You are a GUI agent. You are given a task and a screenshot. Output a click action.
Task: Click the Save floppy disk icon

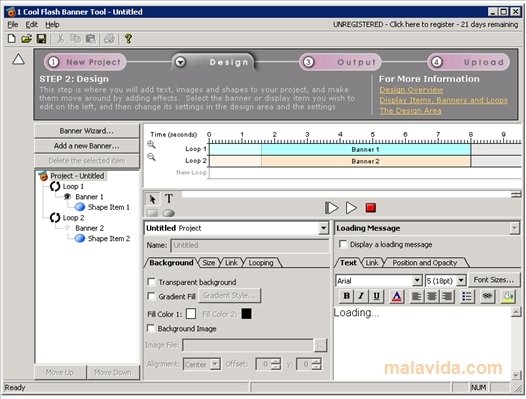pos(41,39)
